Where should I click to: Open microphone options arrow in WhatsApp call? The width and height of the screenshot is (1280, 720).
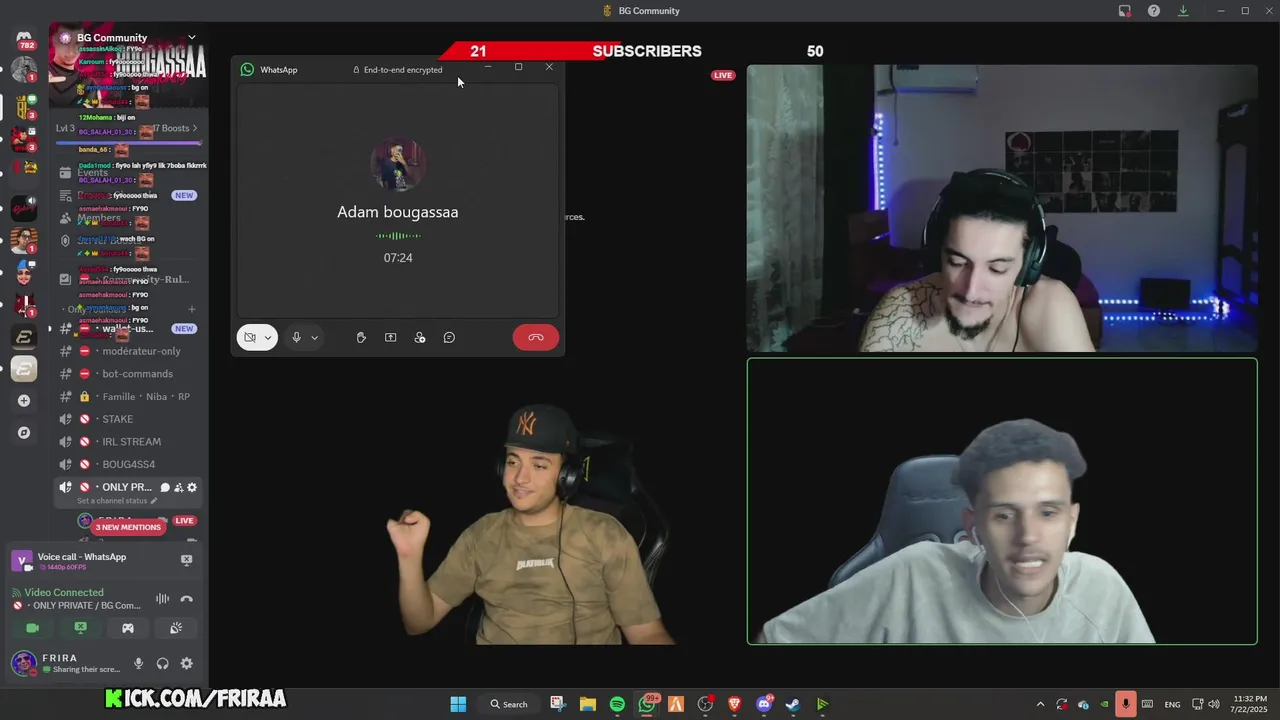point(314,338)
